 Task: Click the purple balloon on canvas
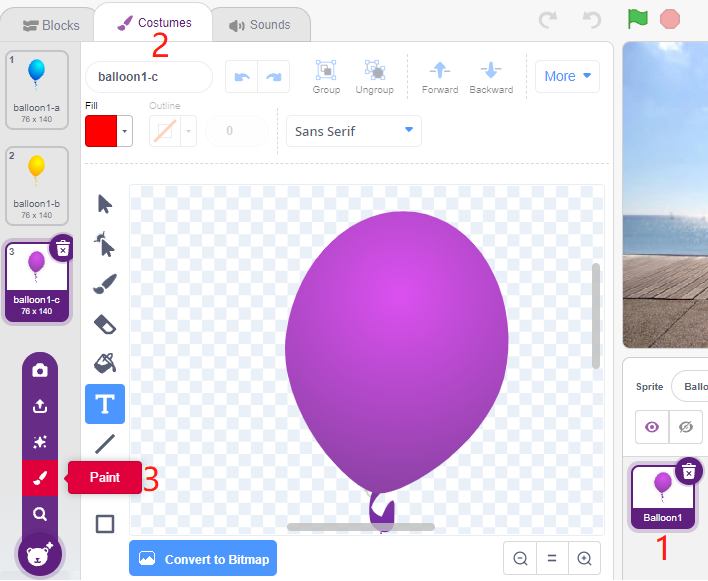[397, 352]
